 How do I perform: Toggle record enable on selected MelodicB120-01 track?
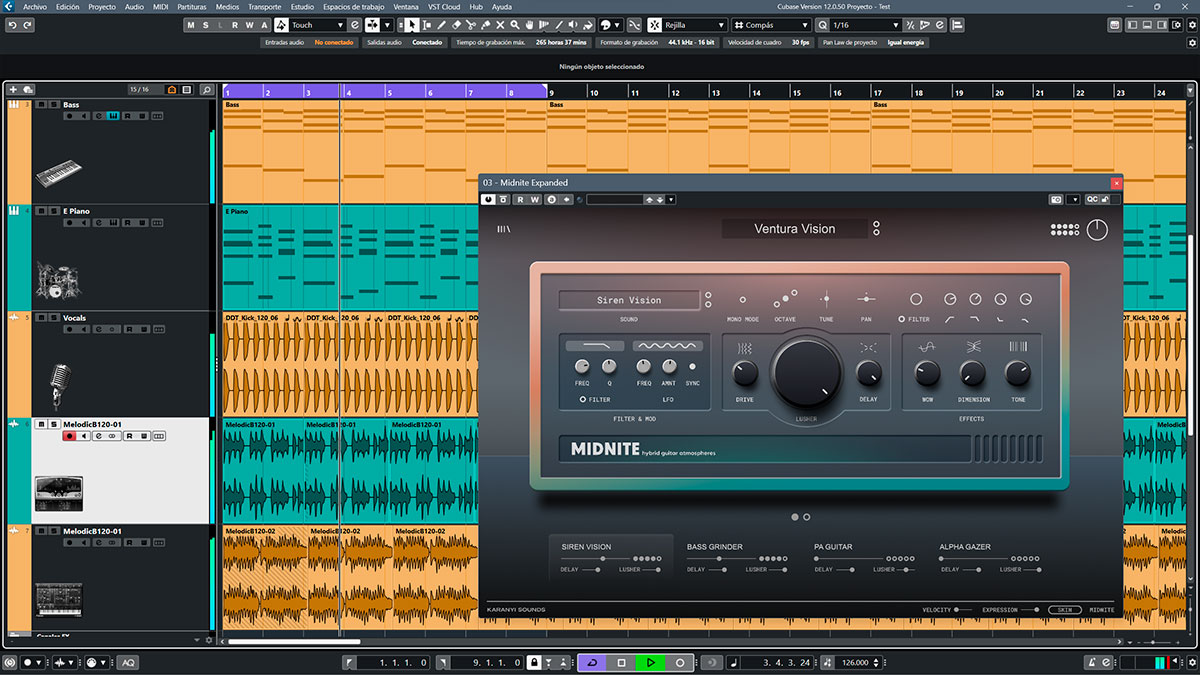pyautogui.click(x=69, y=436)
